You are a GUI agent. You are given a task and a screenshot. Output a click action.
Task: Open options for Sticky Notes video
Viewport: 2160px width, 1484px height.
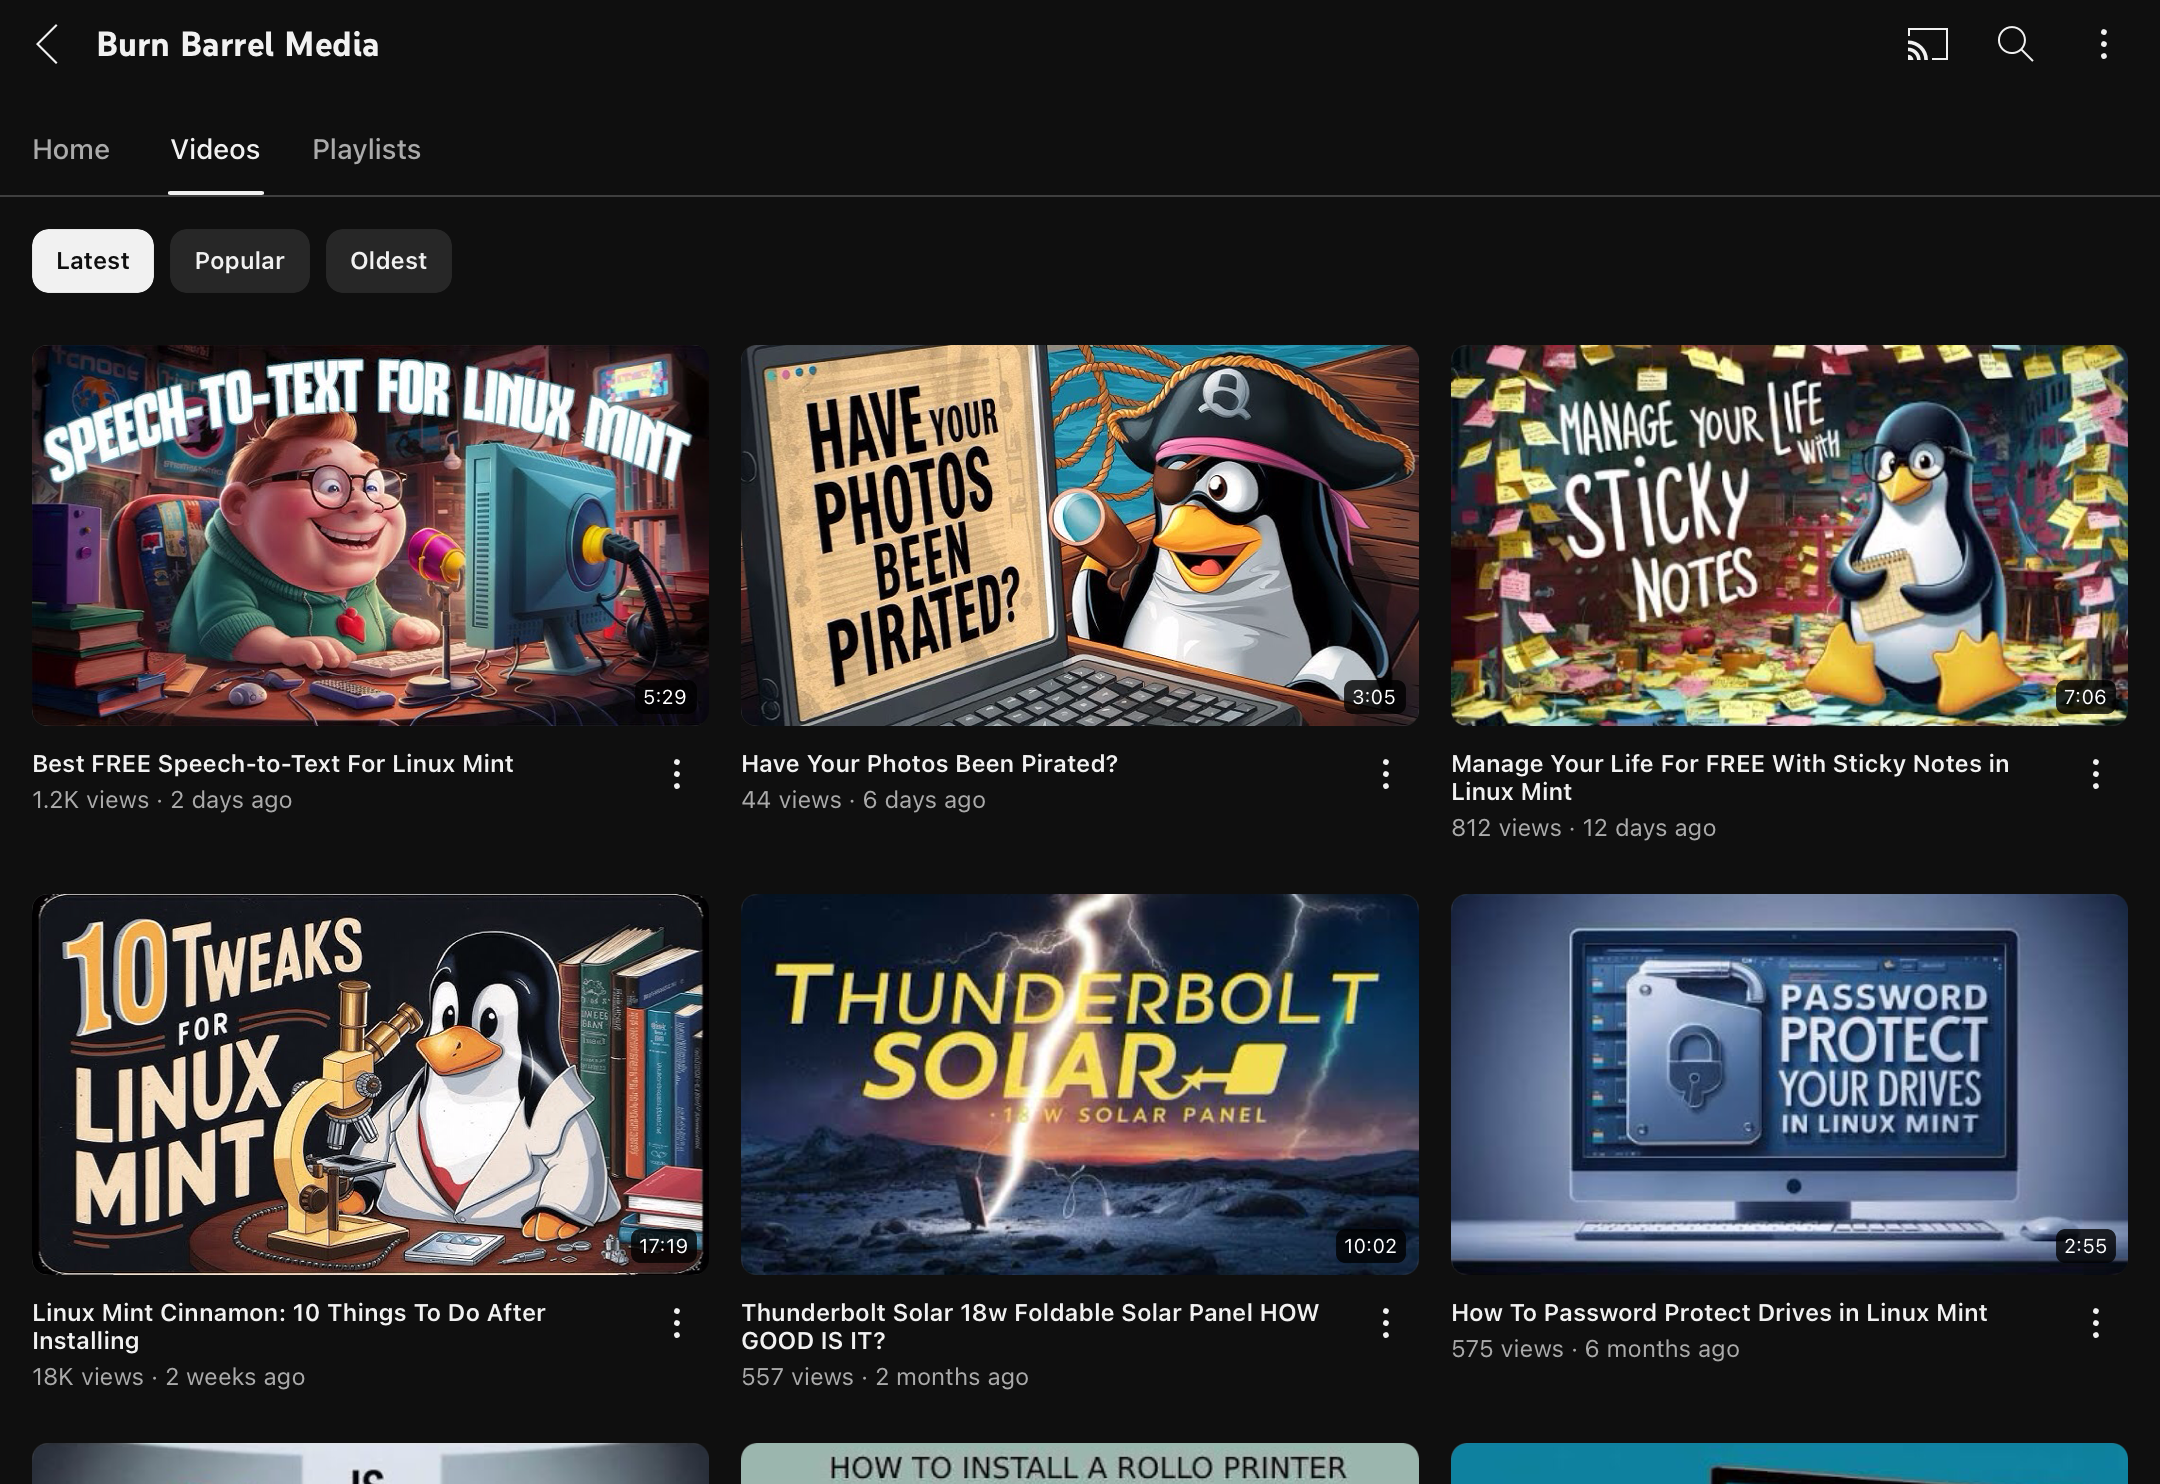[2095, 774]
